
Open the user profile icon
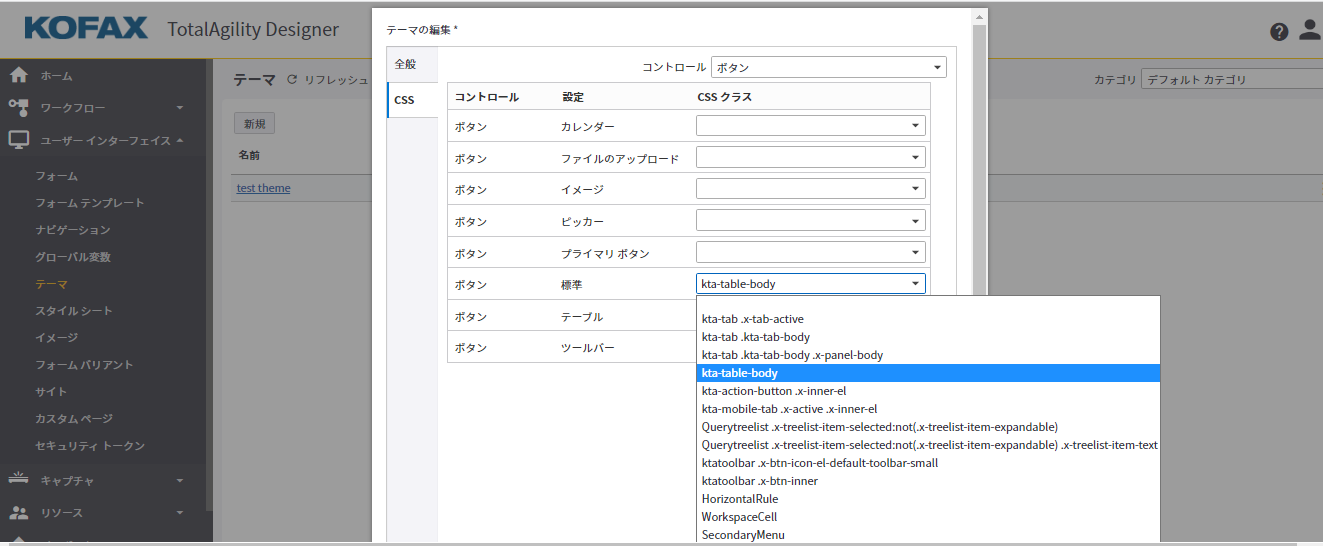(1310, 30)
